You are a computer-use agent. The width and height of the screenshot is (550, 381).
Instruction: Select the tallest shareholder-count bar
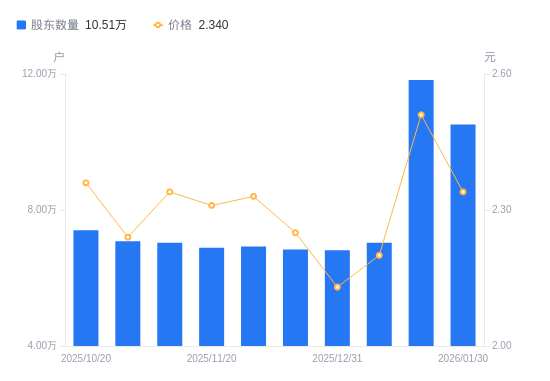coord(421,213)
